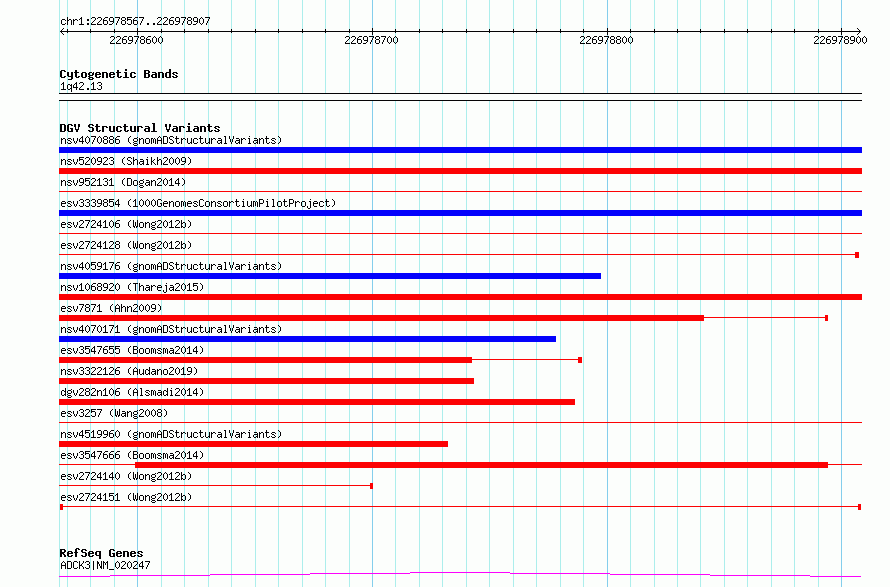
Task: Click ruler position 226978600
Action: click(136, 40)
